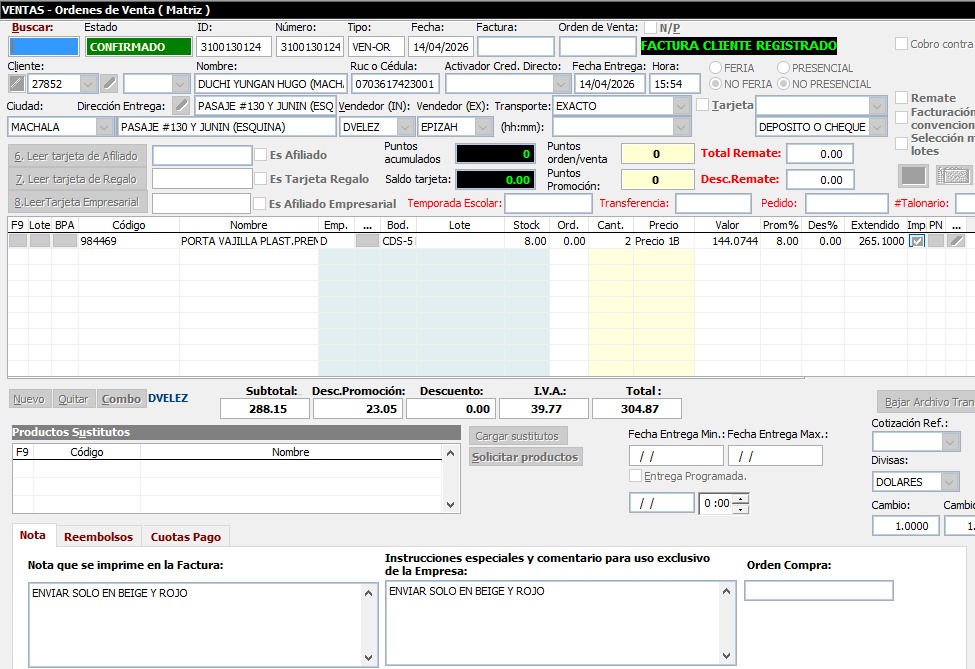
Task: Expand the Ciudad MACHALA dropdown
Action: point(105,127)
